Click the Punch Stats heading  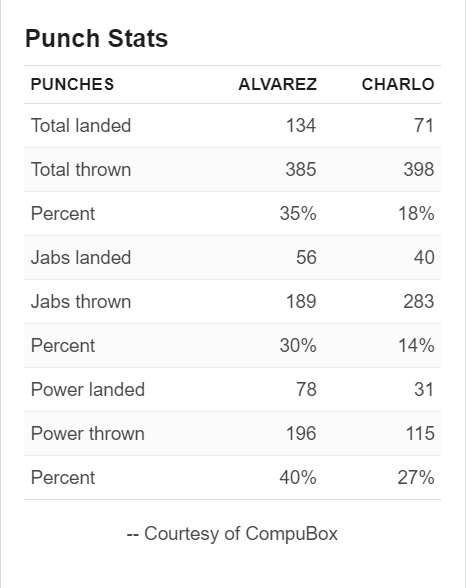tap(96, 39)
